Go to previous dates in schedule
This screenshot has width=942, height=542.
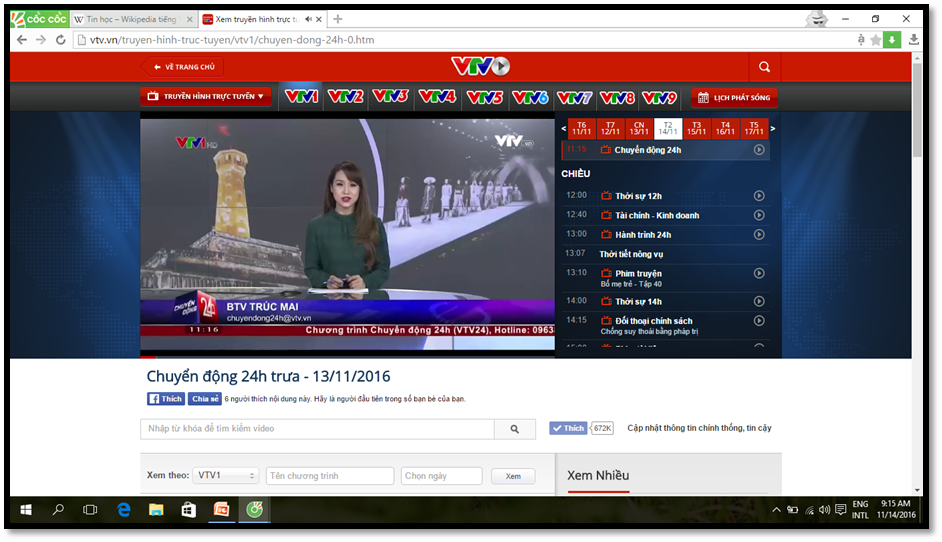[564, 128]
